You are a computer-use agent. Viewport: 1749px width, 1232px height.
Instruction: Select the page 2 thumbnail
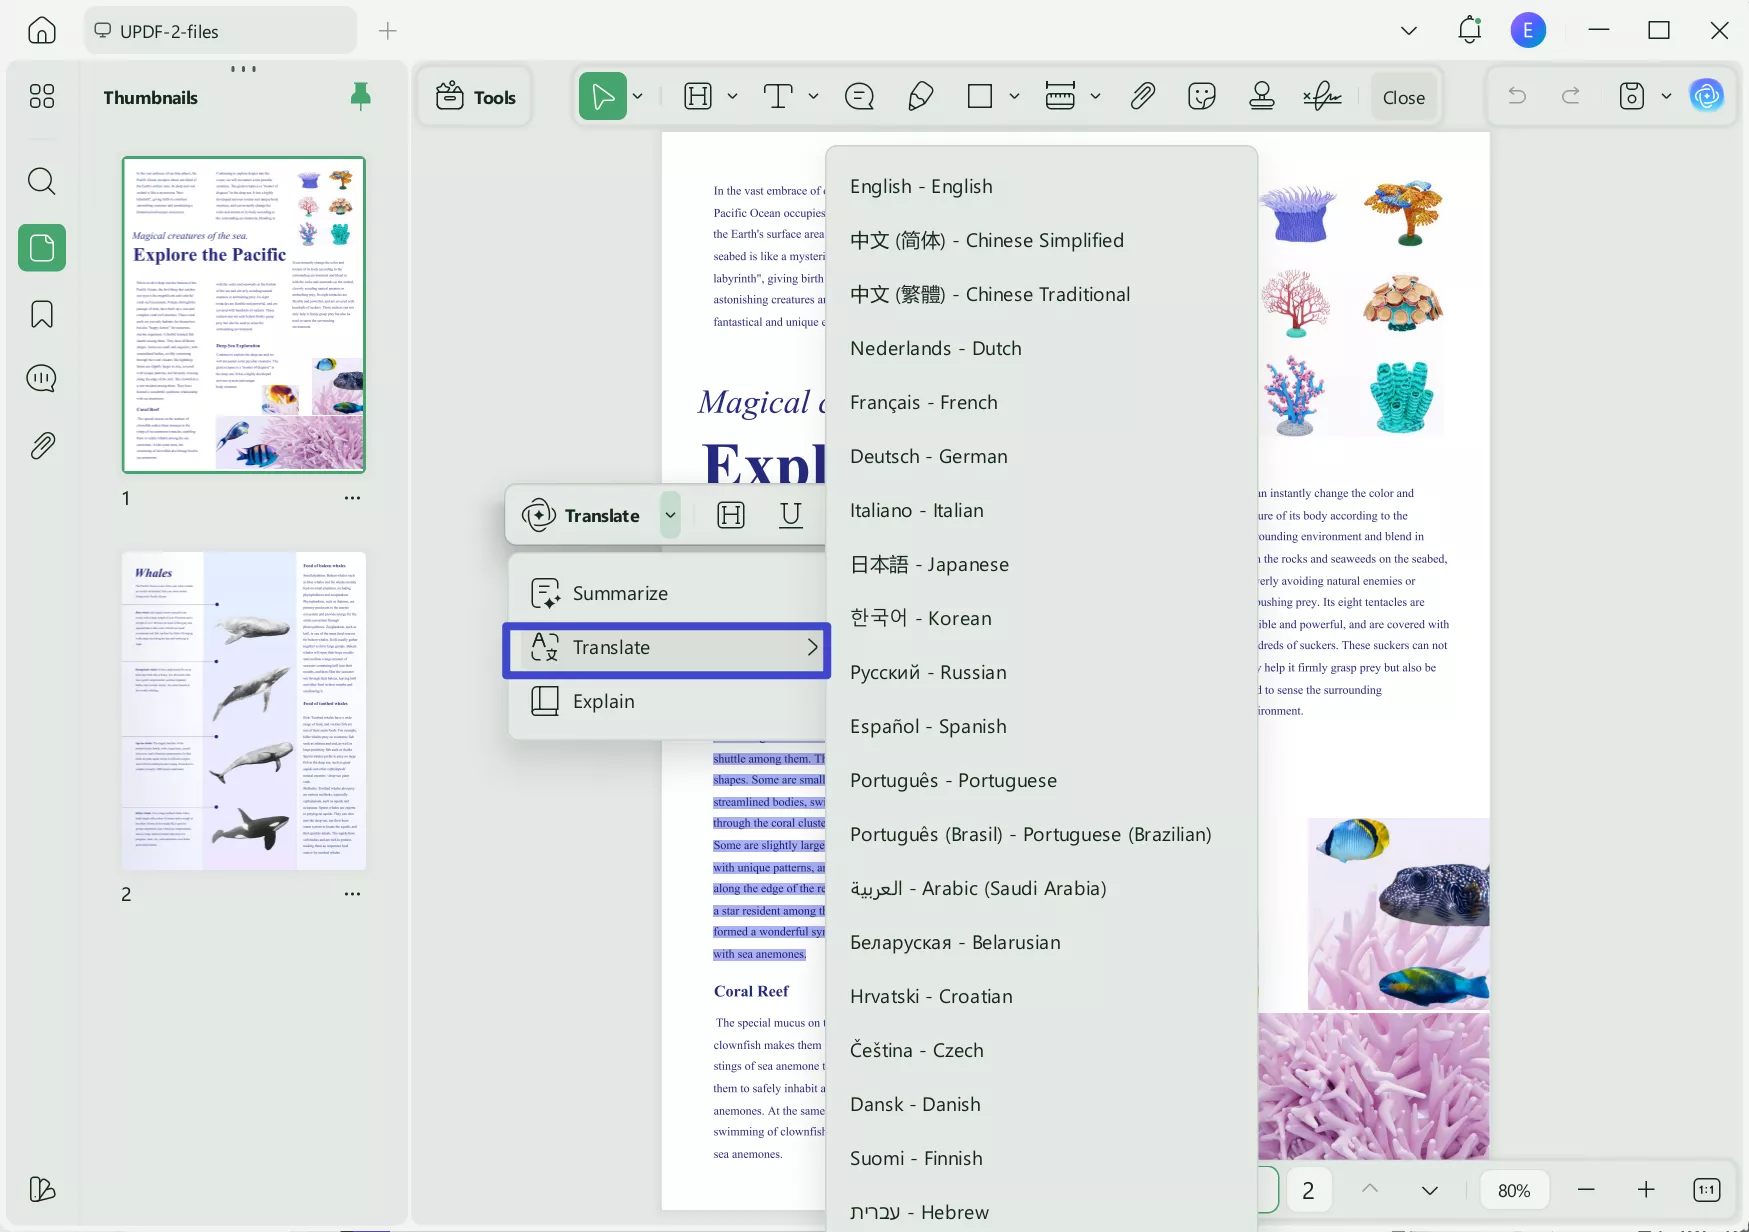point(243,710)
